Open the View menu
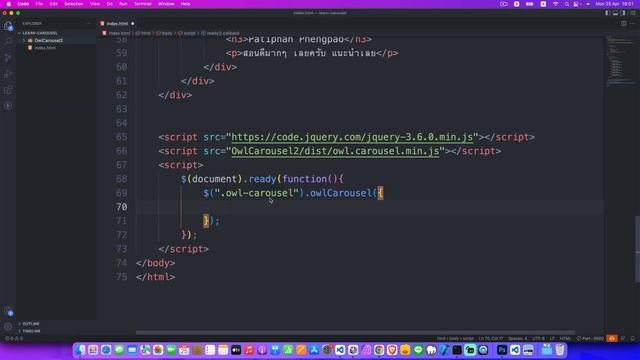 click(x=95, y=4)
